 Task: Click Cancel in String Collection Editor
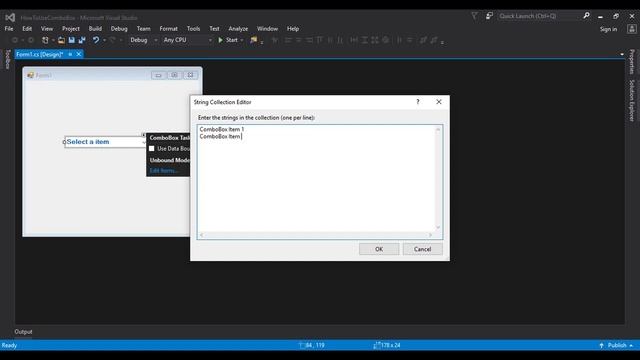422,249
